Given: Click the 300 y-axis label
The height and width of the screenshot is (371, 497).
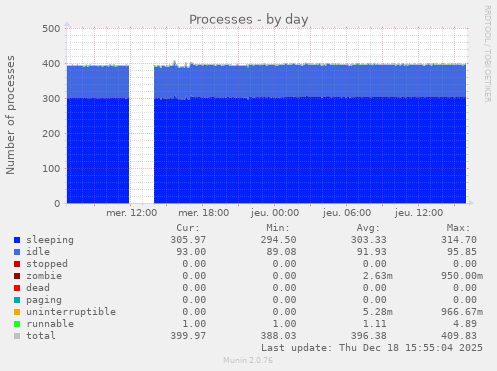Looking at the screenshot, I should pos(51,99).
